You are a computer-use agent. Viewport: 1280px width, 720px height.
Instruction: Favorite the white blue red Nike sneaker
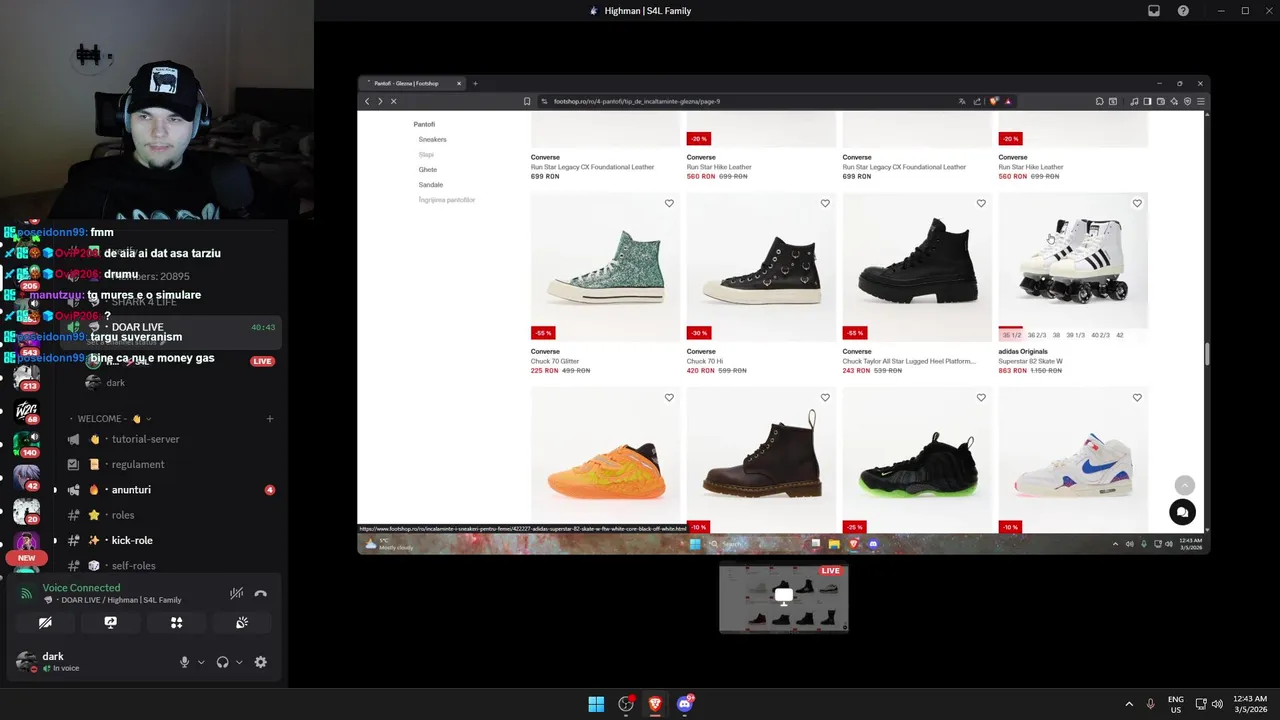[1137, 397]
